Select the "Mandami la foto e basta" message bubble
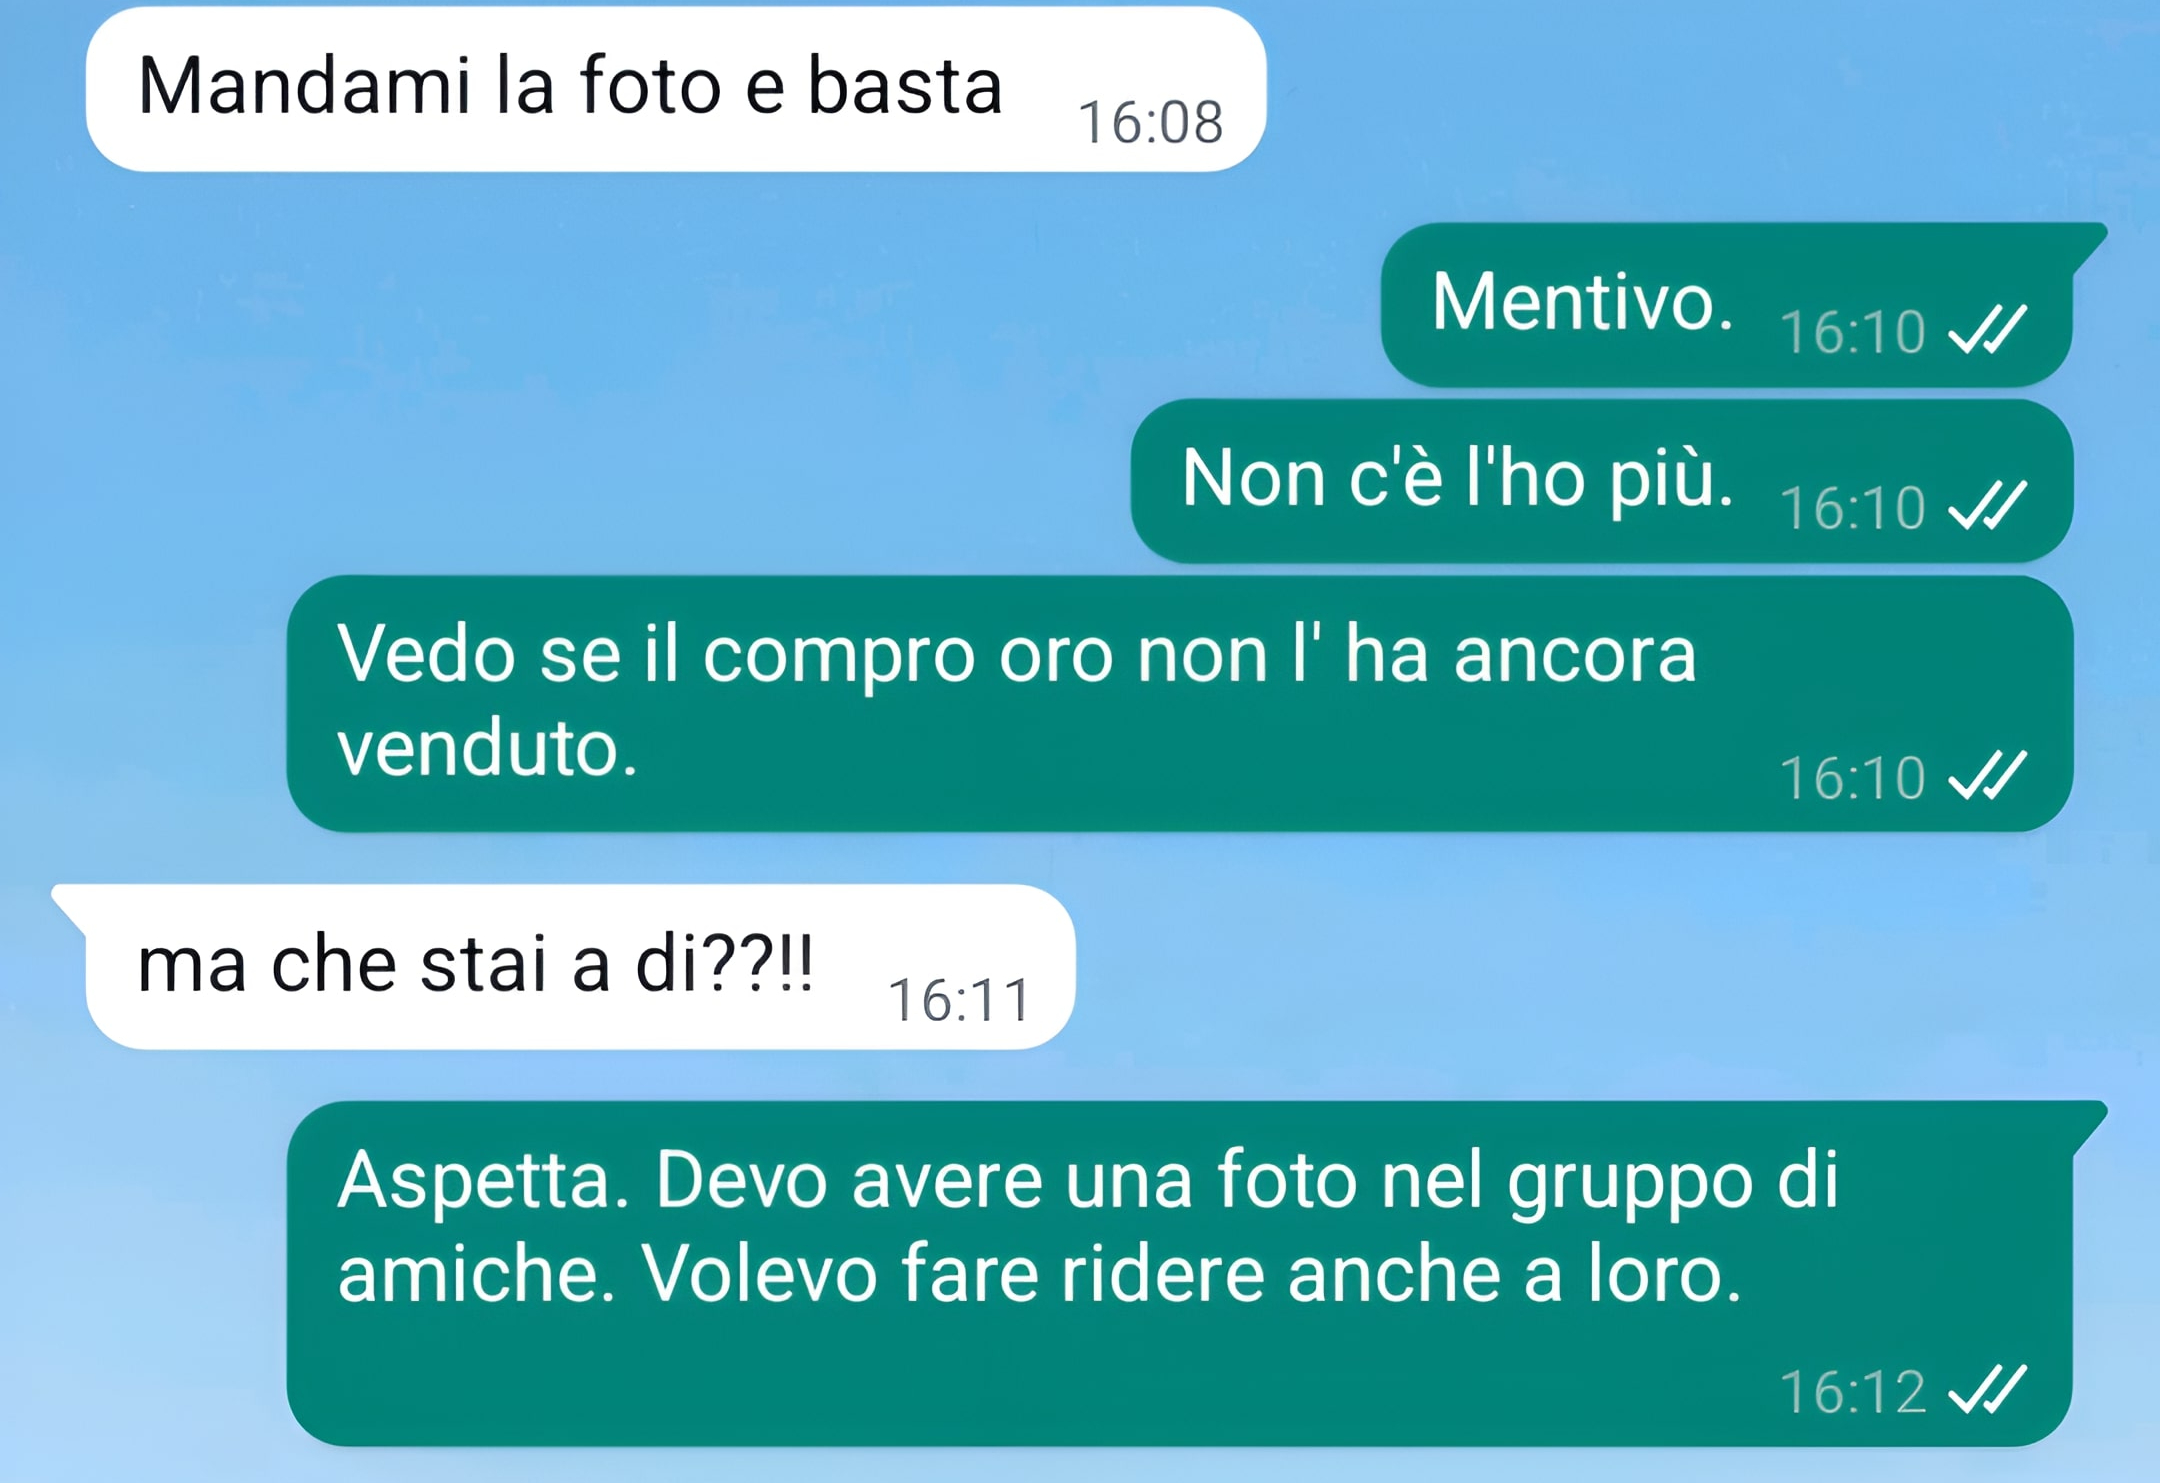The height and width of the screenshot is (1483, 2160). tap(676, 89)
